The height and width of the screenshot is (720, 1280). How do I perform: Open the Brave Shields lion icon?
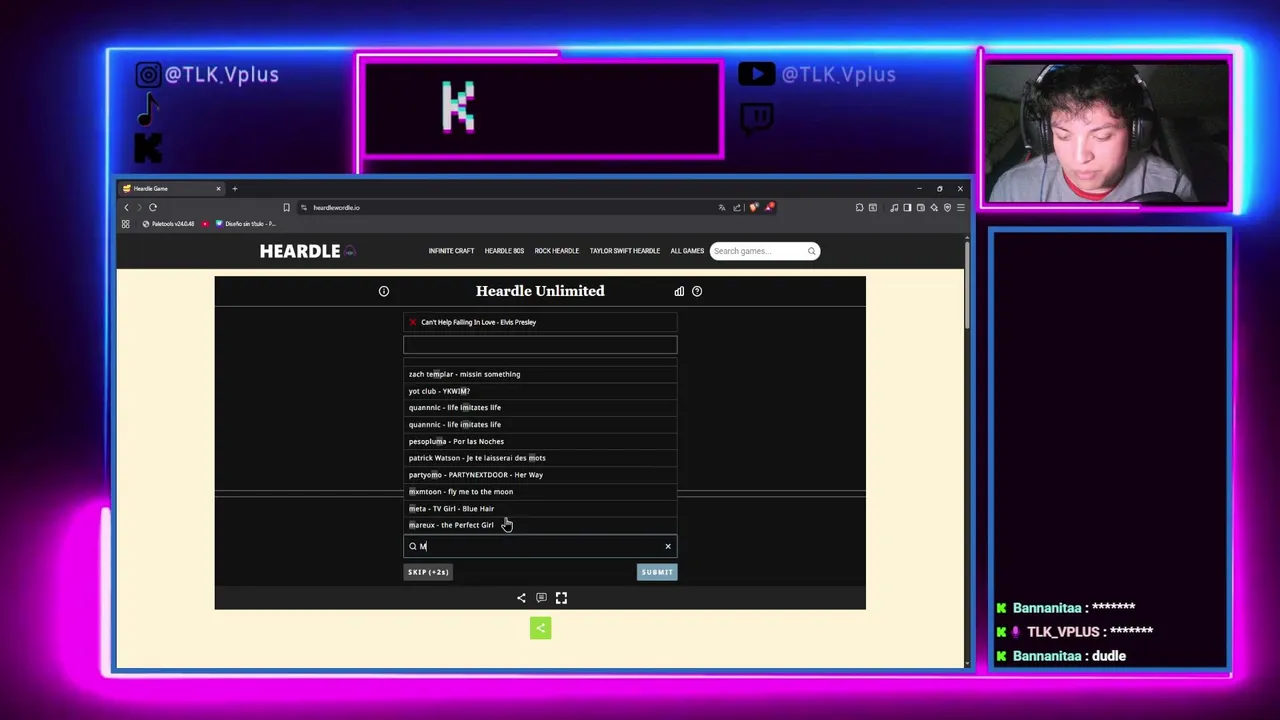754,207
